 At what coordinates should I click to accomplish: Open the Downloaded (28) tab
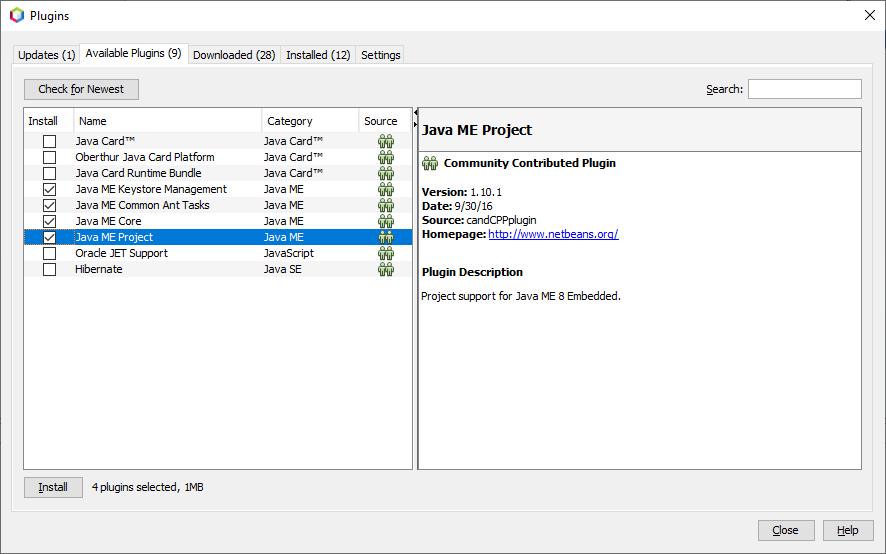point(234,55)
